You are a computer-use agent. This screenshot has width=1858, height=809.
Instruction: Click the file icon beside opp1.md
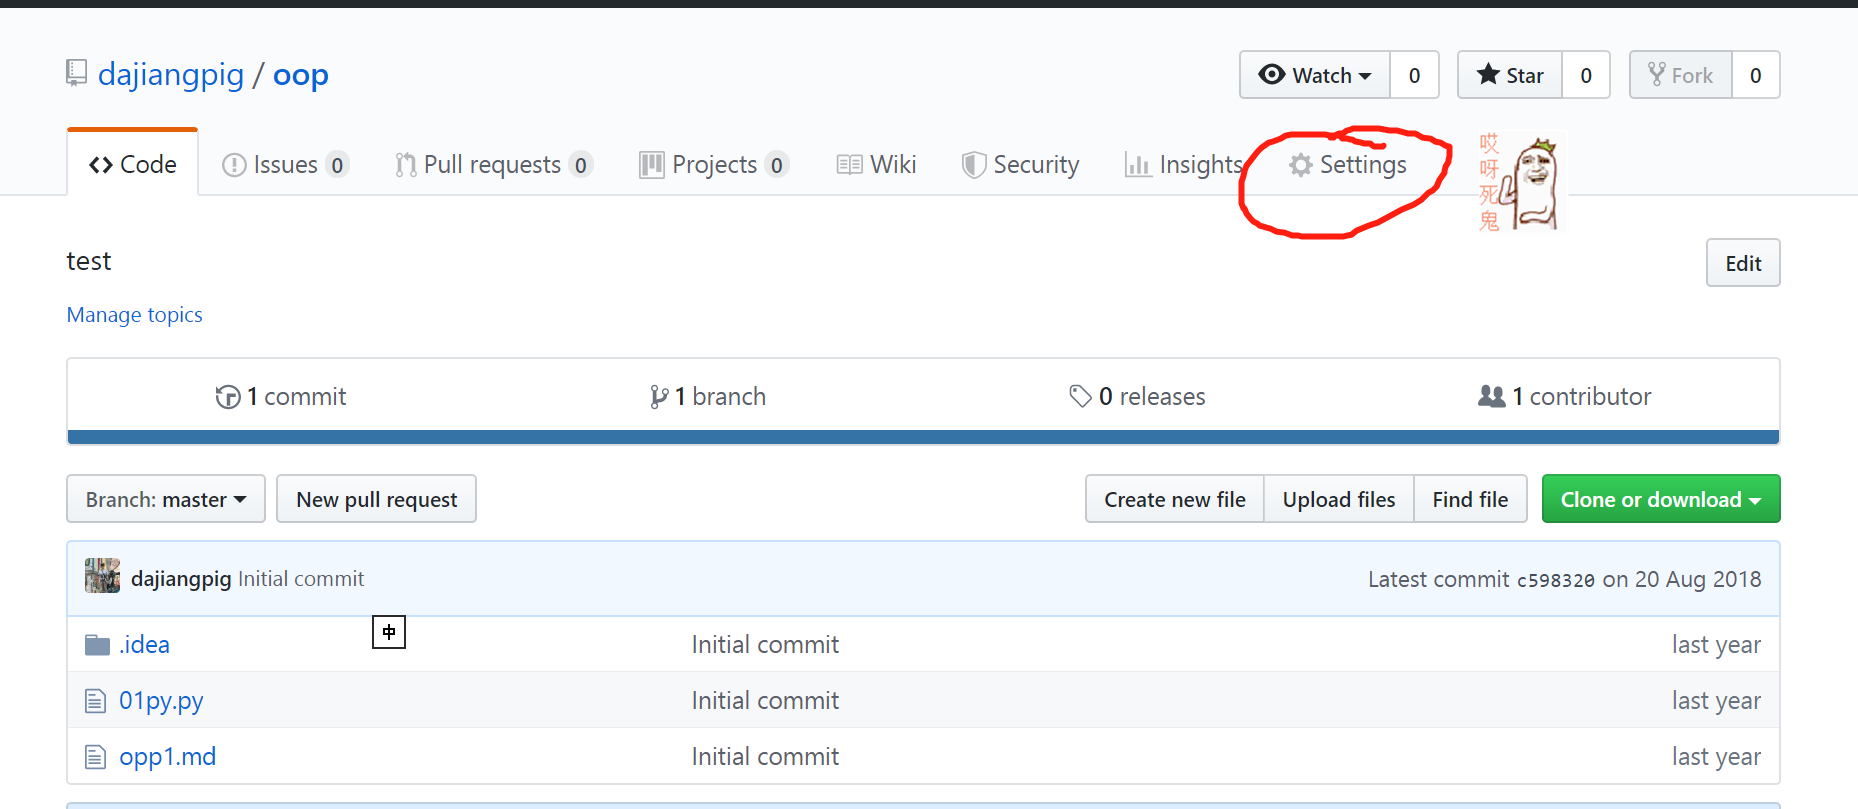click(x=95, y=757)
